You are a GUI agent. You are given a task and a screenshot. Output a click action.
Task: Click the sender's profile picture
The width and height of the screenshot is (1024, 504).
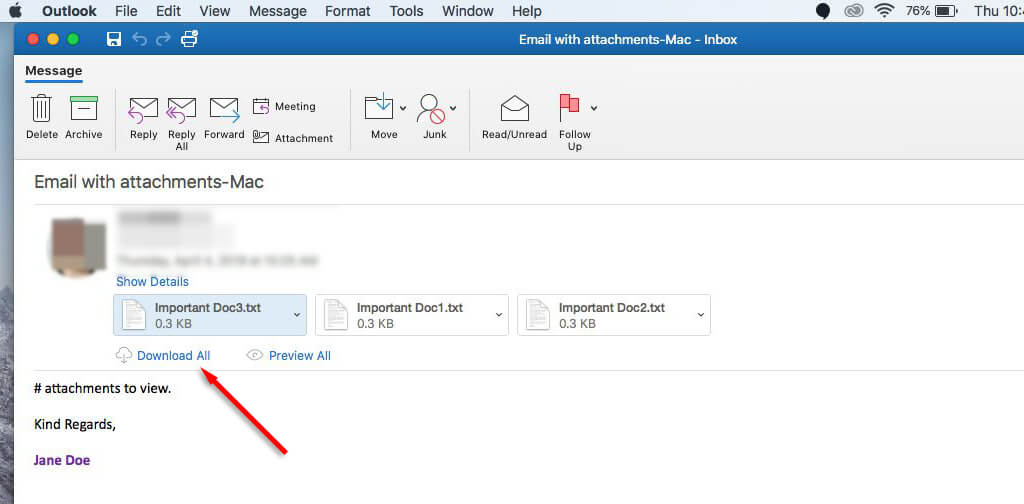(x=78, y=247)
